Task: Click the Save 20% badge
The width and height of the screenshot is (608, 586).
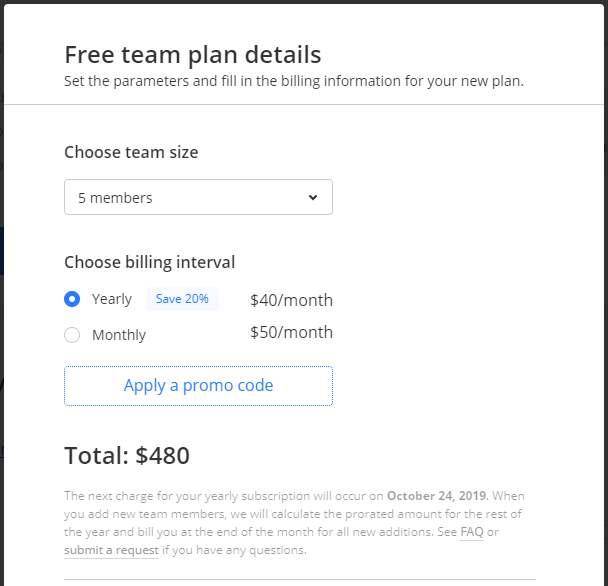Action: click(182, 299)
